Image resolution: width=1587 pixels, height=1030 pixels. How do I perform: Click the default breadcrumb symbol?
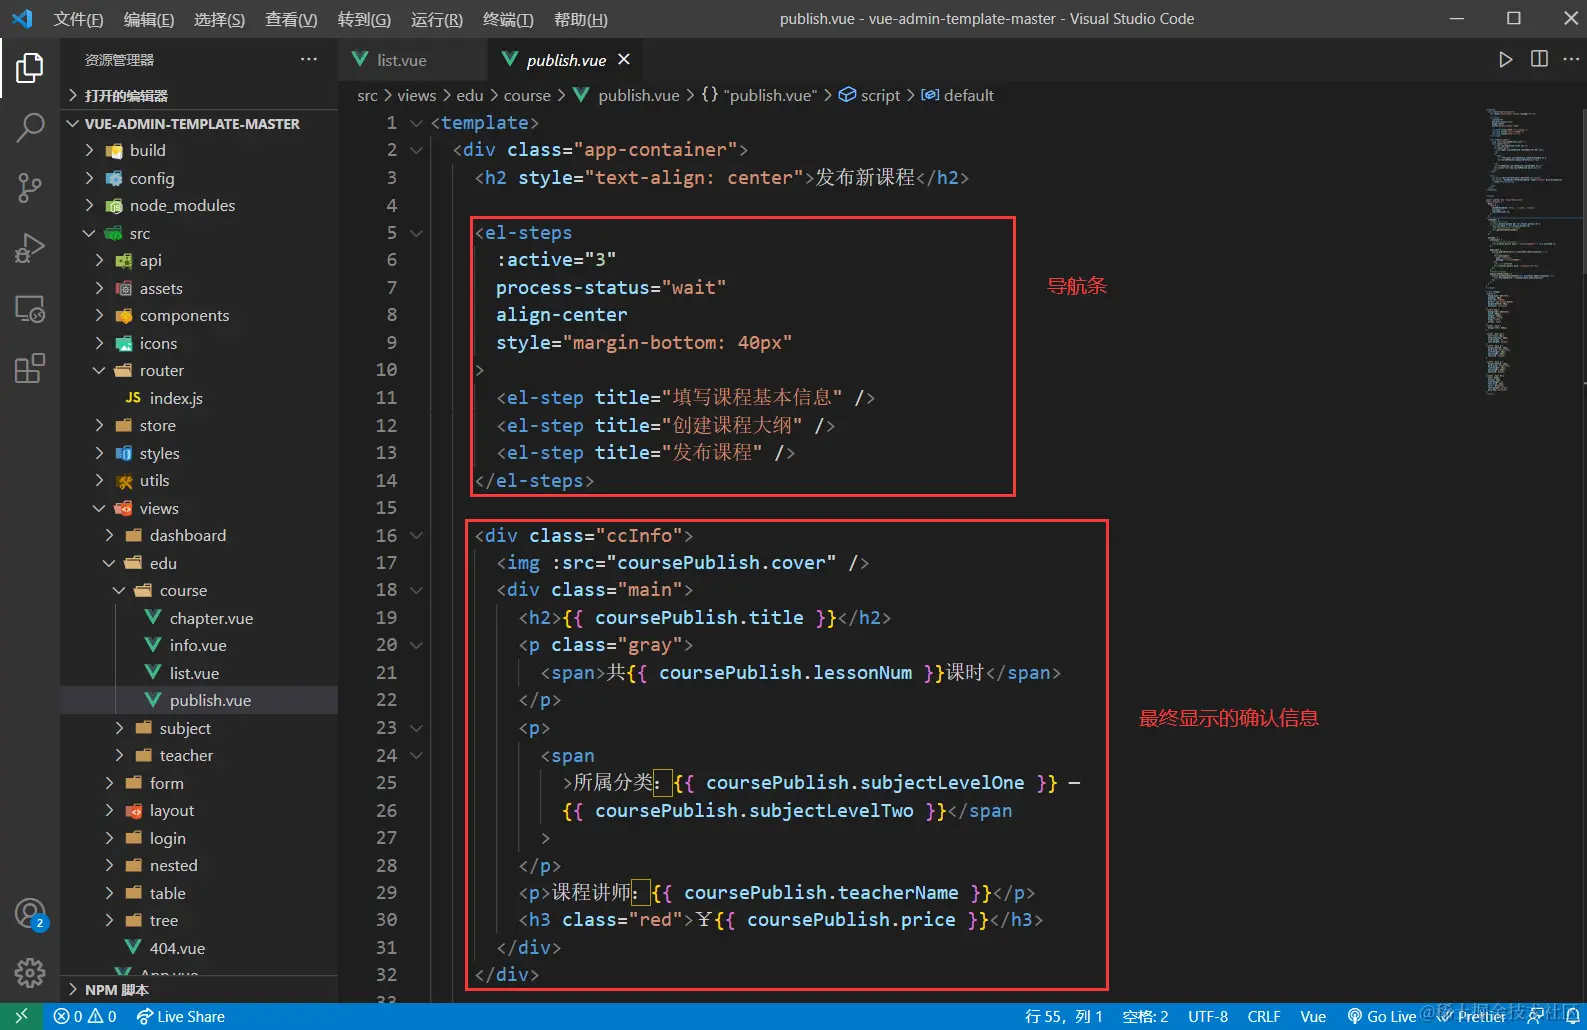pos(957,95)
